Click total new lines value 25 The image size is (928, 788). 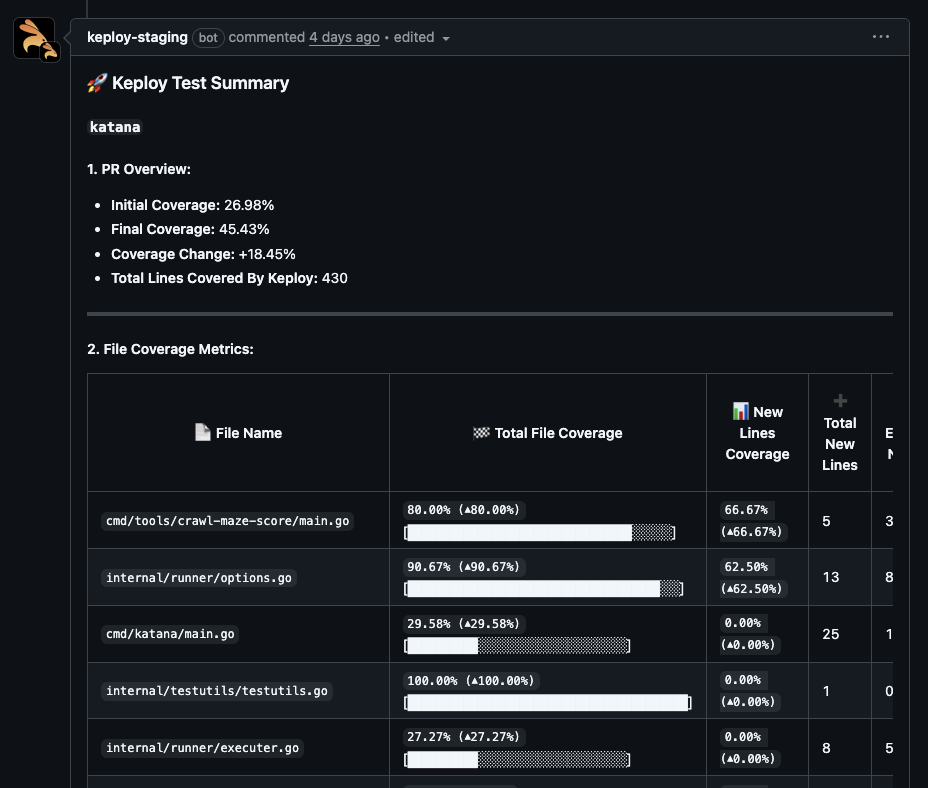coord(830,634)
